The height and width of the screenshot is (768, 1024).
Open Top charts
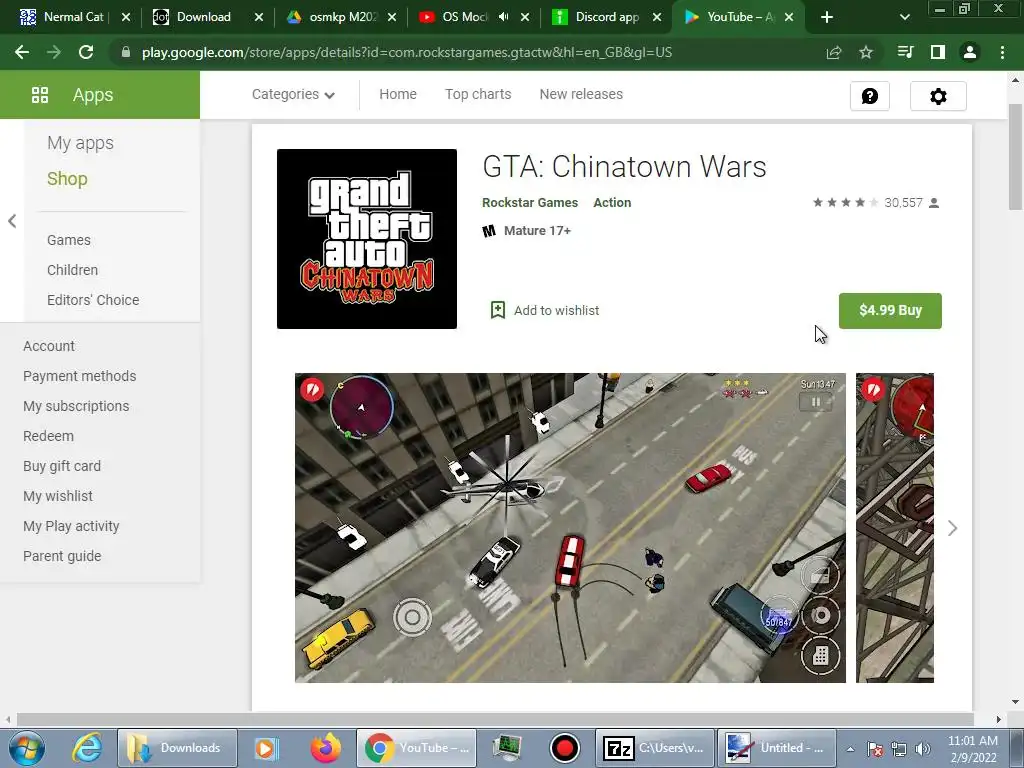click(x=478, y=95)
